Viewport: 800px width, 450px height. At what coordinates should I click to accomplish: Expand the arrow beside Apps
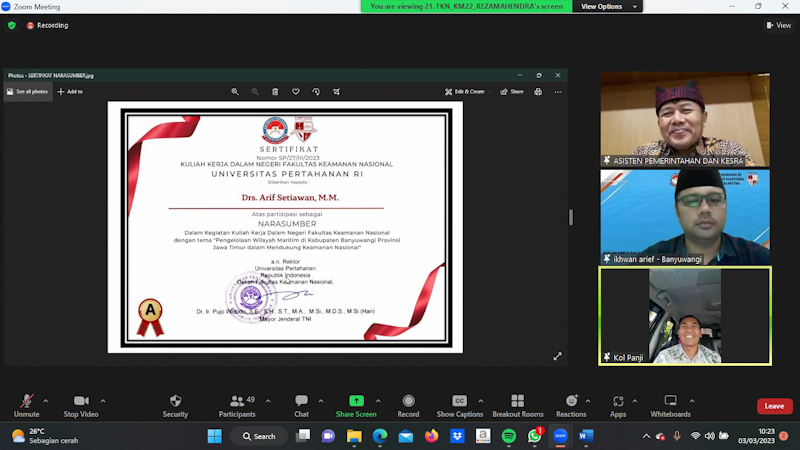coord(635,401)
